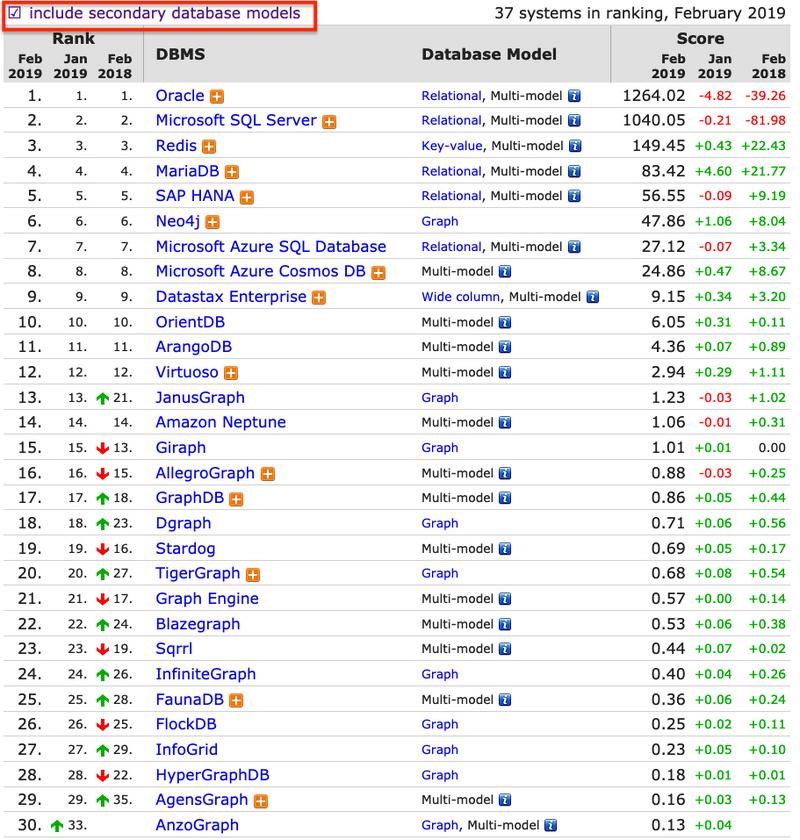
Task: Open the plus icon next to FaunaDB
Action: [x=236, y=701]
